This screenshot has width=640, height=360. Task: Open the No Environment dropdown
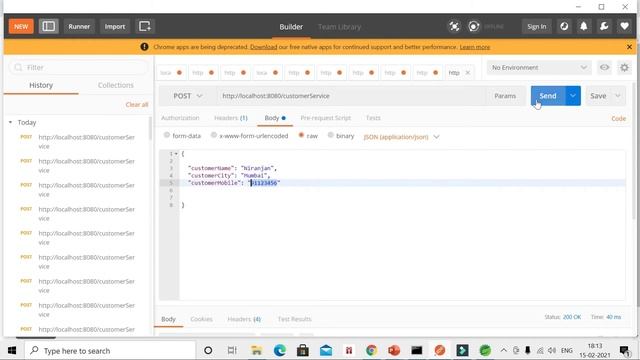(x=539, y=67)
